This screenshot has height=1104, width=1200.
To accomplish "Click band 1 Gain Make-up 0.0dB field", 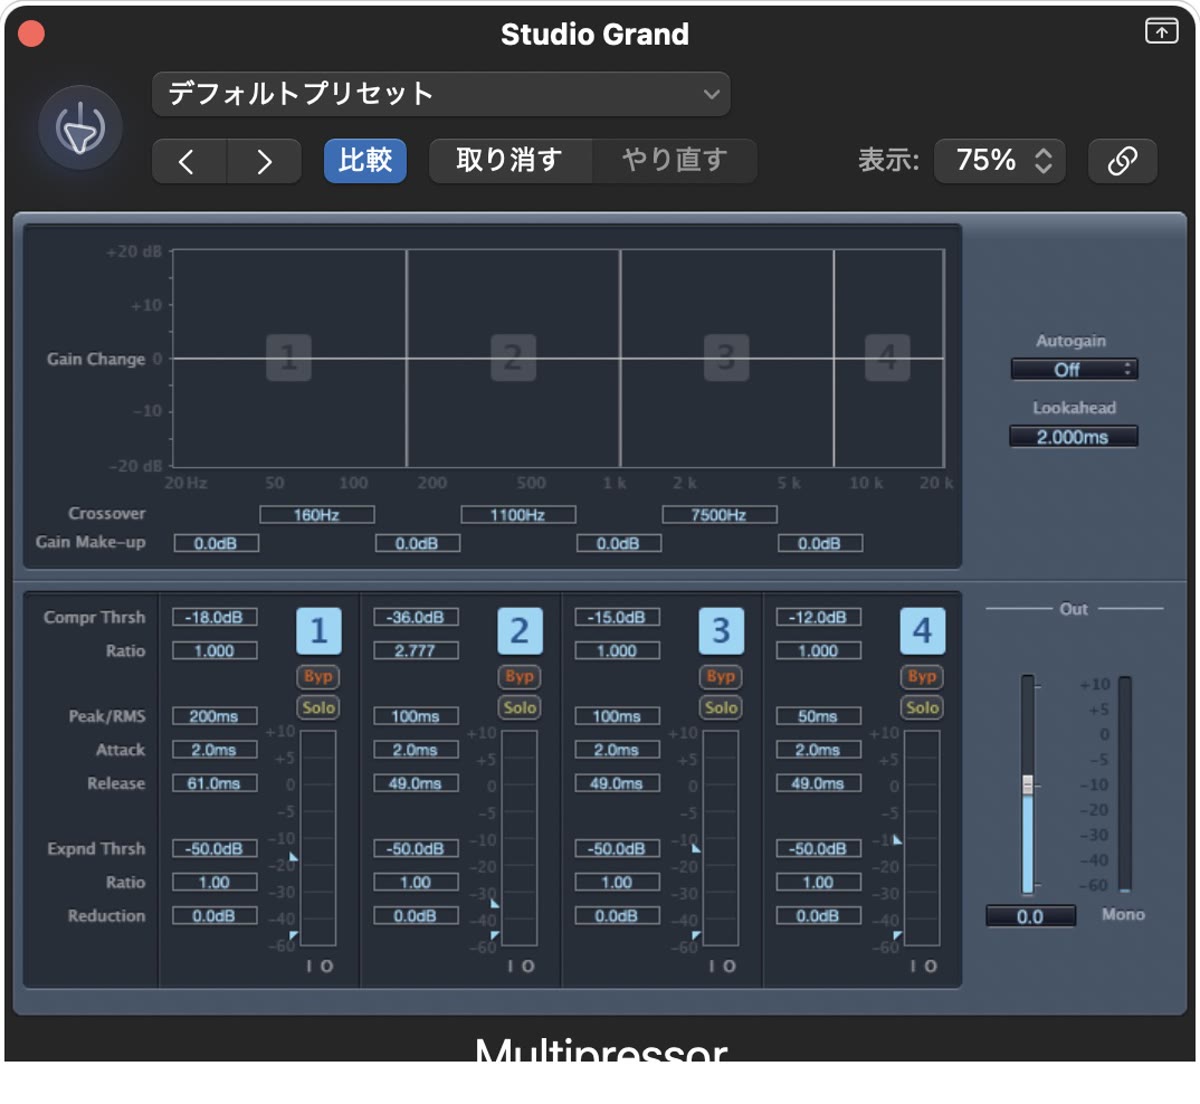I will [x=216, y=543].
